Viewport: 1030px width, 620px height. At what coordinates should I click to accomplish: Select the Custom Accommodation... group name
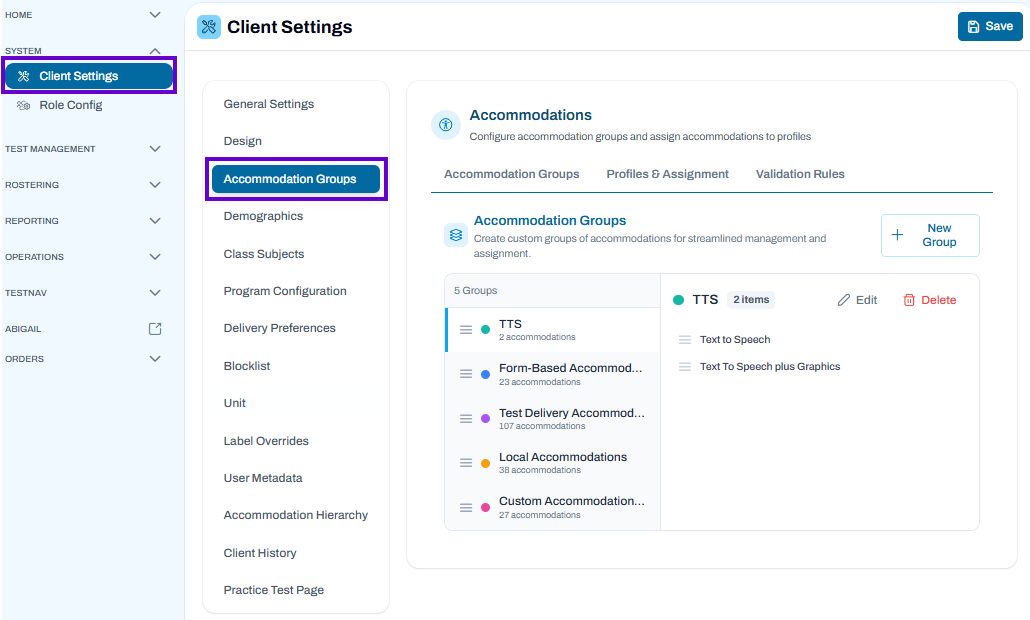point(571,501)
